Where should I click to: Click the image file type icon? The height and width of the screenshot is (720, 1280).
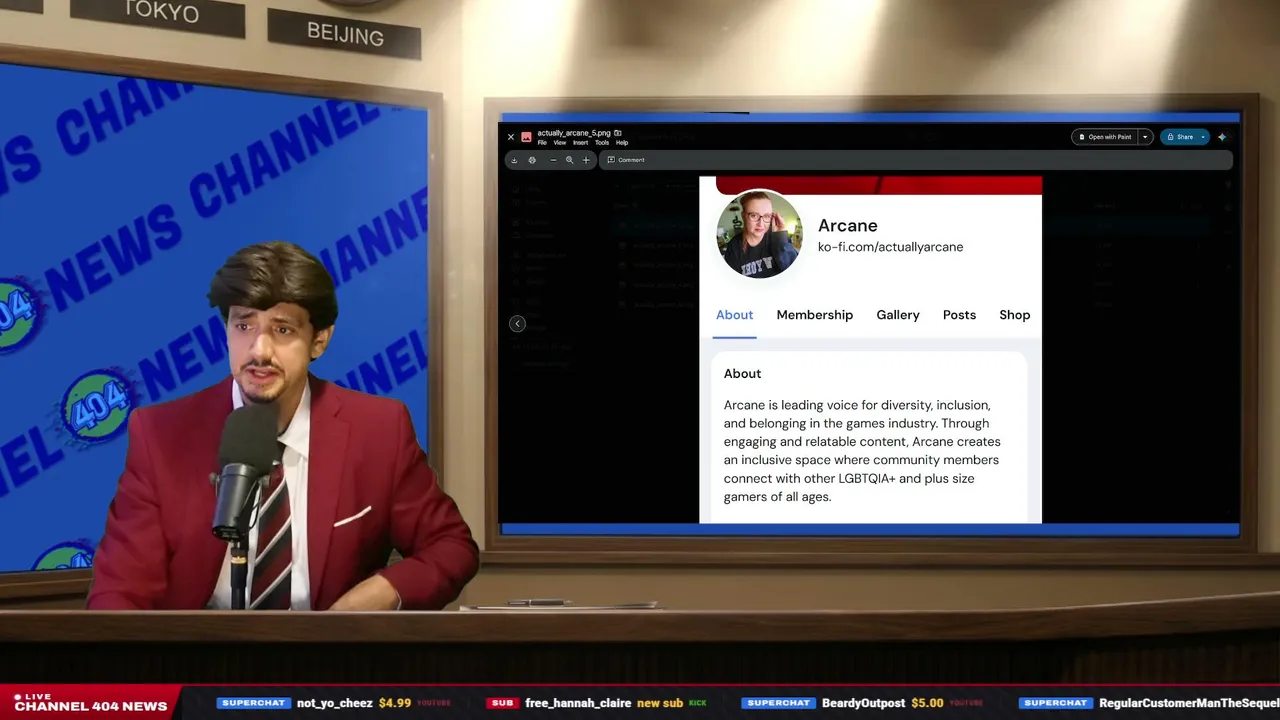pyautogui.click(x=526, y=137)
